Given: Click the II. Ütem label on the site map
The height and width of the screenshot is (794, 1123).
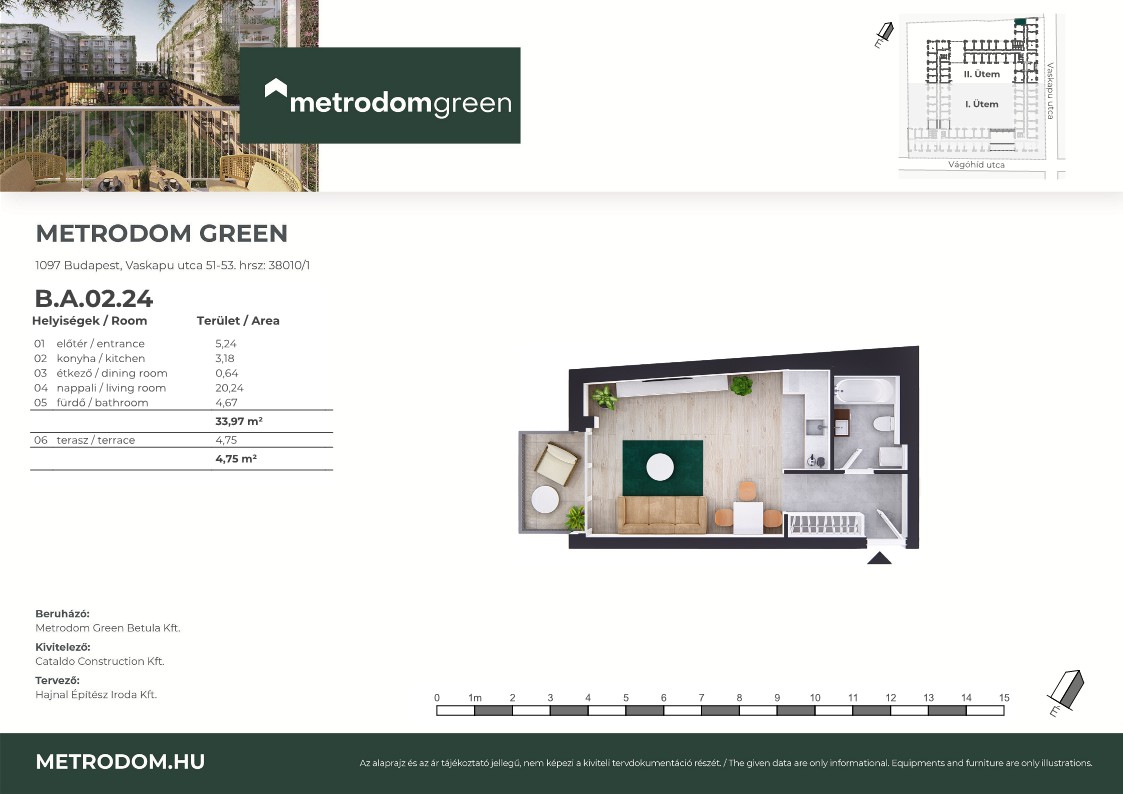Looking at the screenshot, I should (981, 75).
